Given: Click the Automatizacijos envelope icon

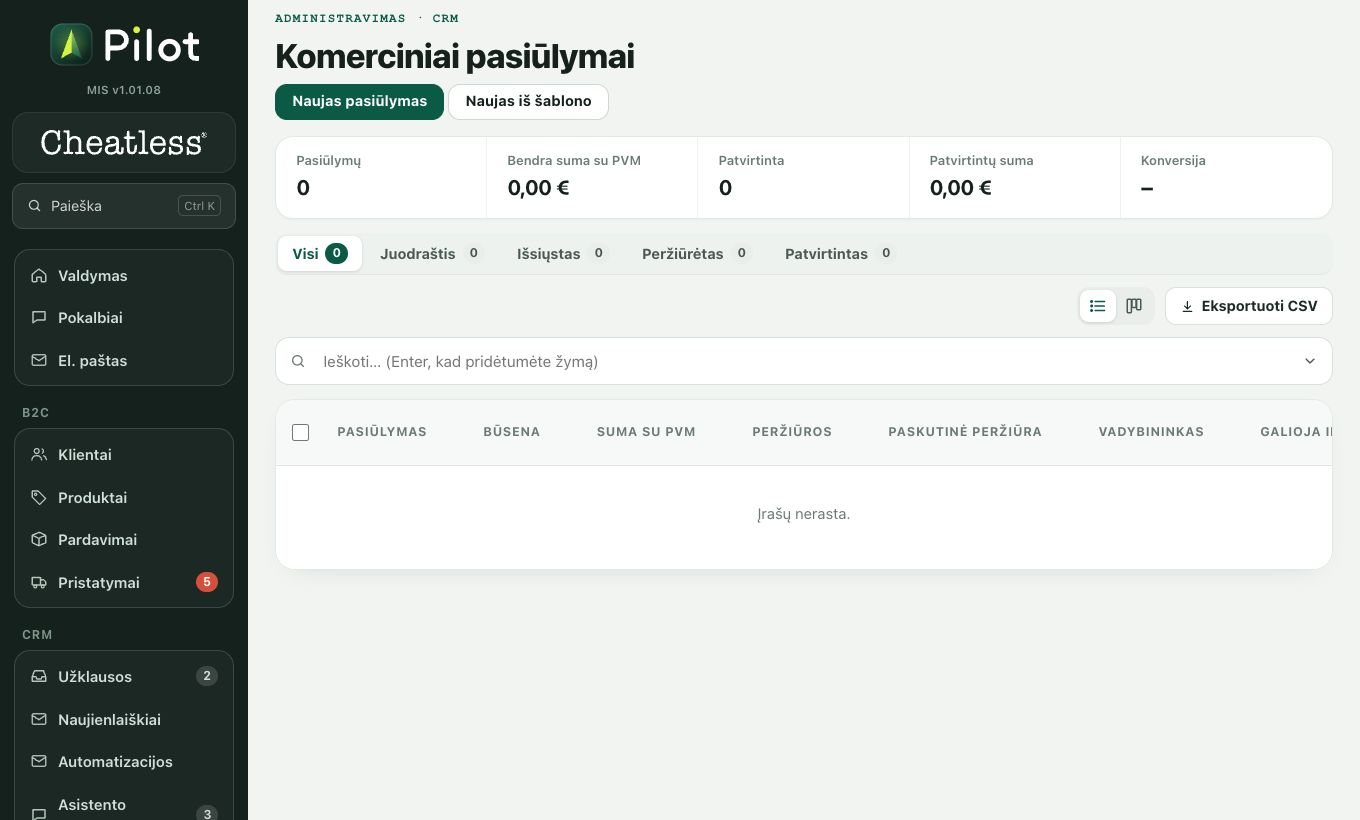Looking at the screenshot, I should (39, 762).
